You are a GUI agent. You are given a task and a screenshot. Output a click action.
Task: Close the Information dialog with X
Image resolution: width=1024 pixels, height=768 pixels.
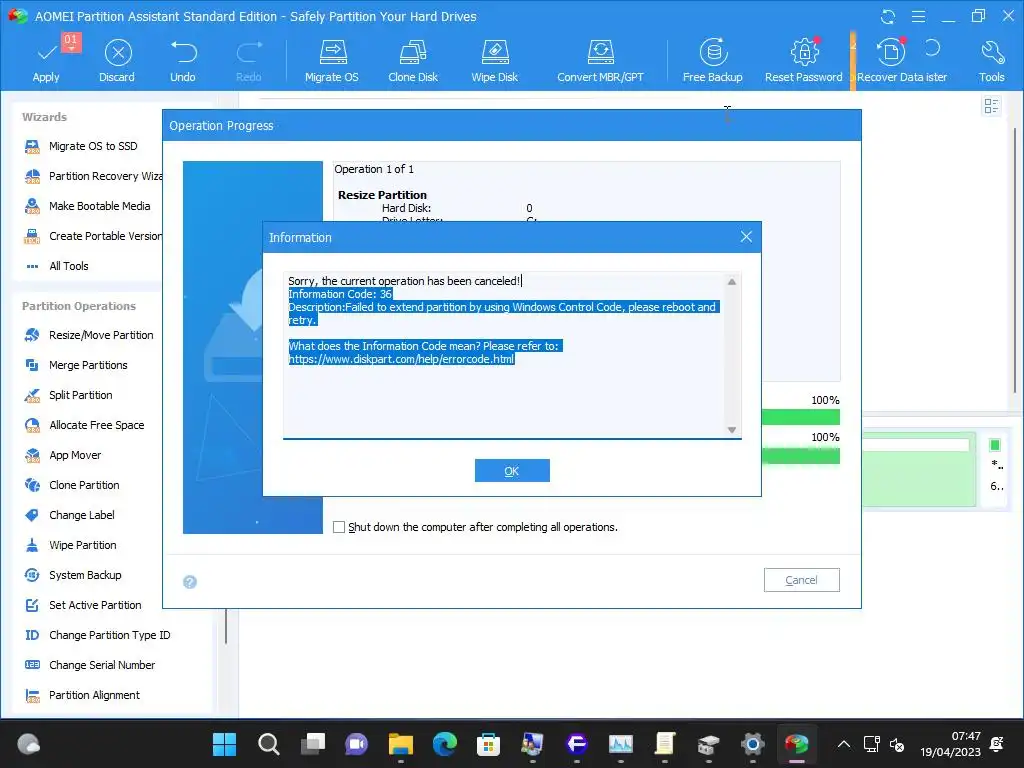point(746,237)
